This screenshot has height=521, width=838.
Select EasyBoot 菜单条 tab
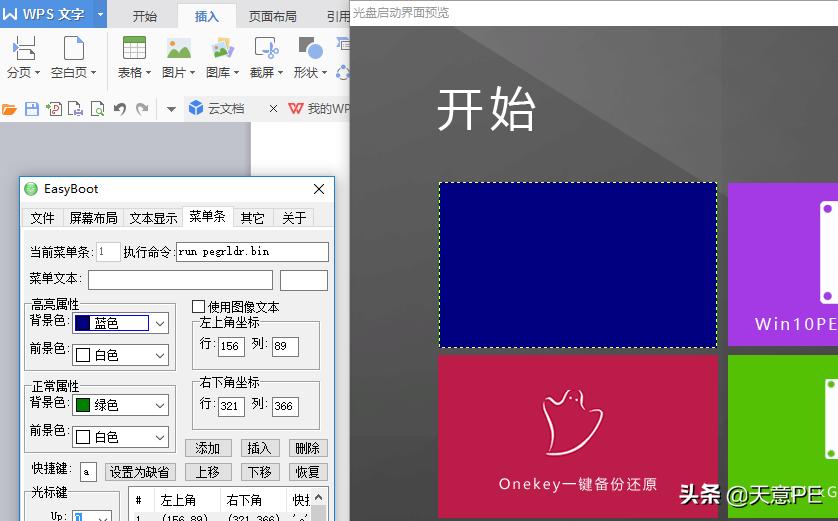coord(207,216)
